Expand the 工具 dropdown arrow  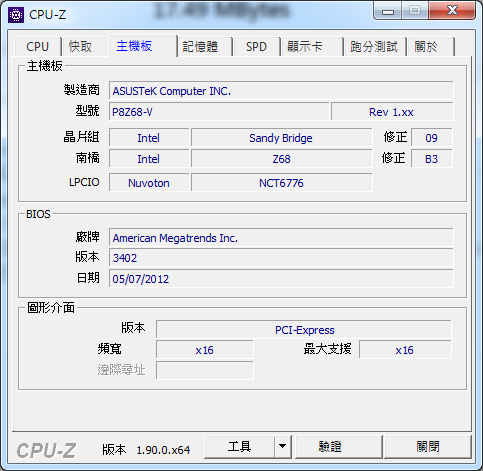tap(283, 446)
